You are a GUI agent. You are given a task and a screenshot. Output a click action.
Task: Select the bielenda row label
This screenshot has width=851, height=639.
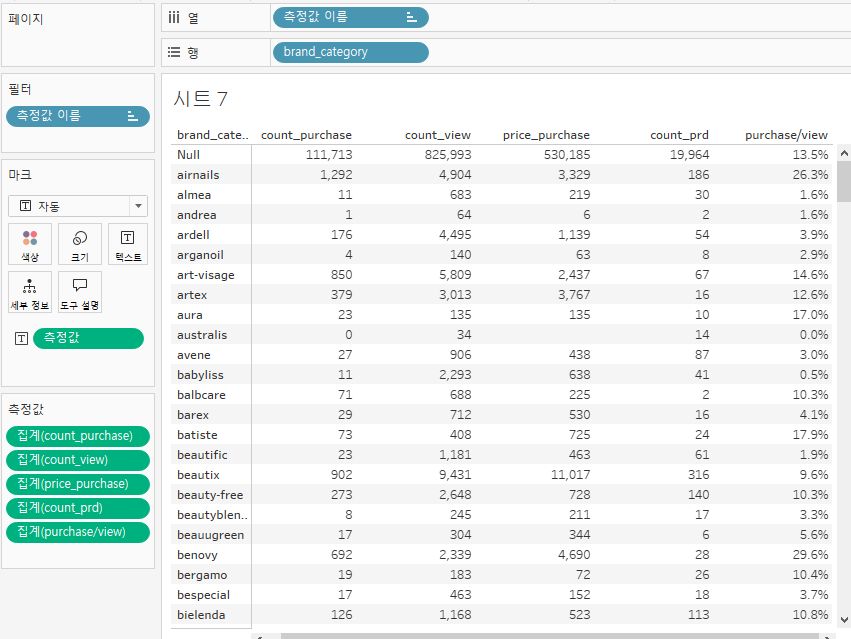pos(201,615)
